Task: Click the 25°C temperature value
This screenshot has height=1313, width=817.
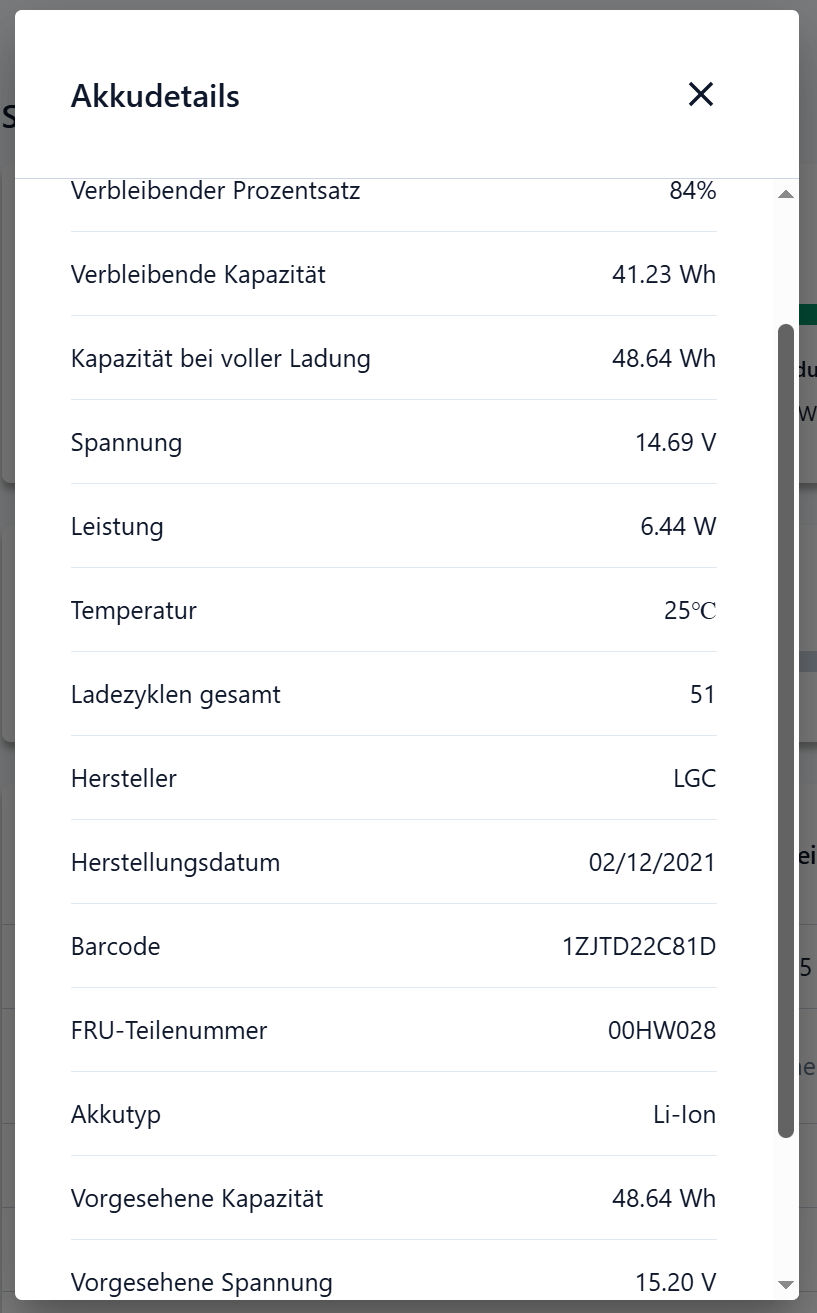Action: click(x=690, y=610)
